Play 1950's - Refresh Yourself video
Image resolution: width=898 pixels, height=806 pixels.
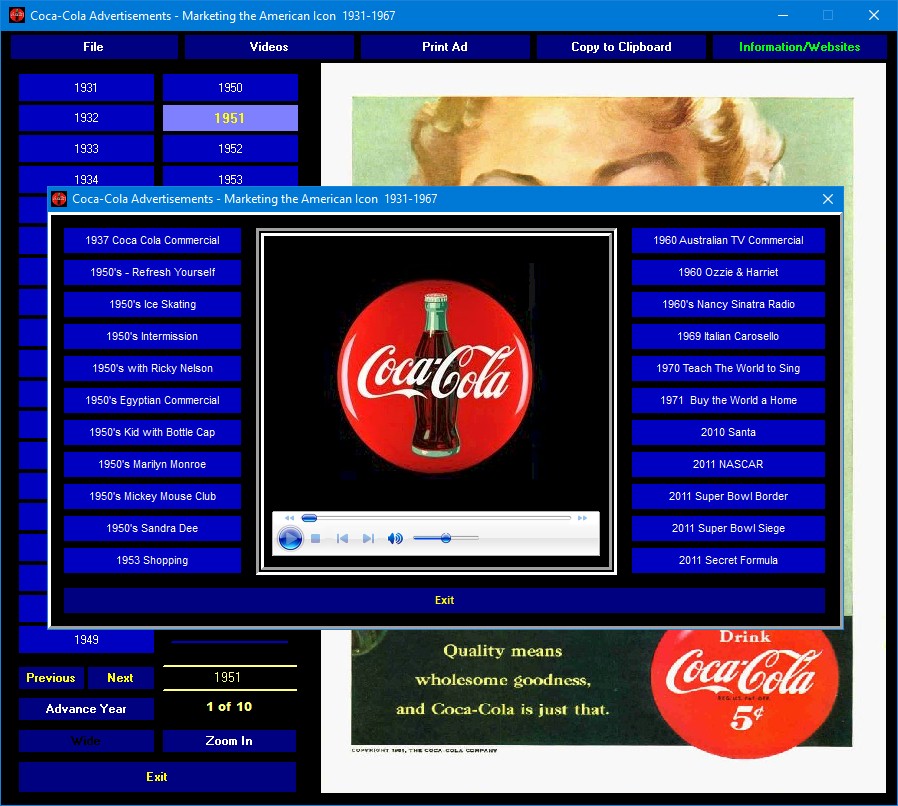pyautogui.click(x=152, y=273)
